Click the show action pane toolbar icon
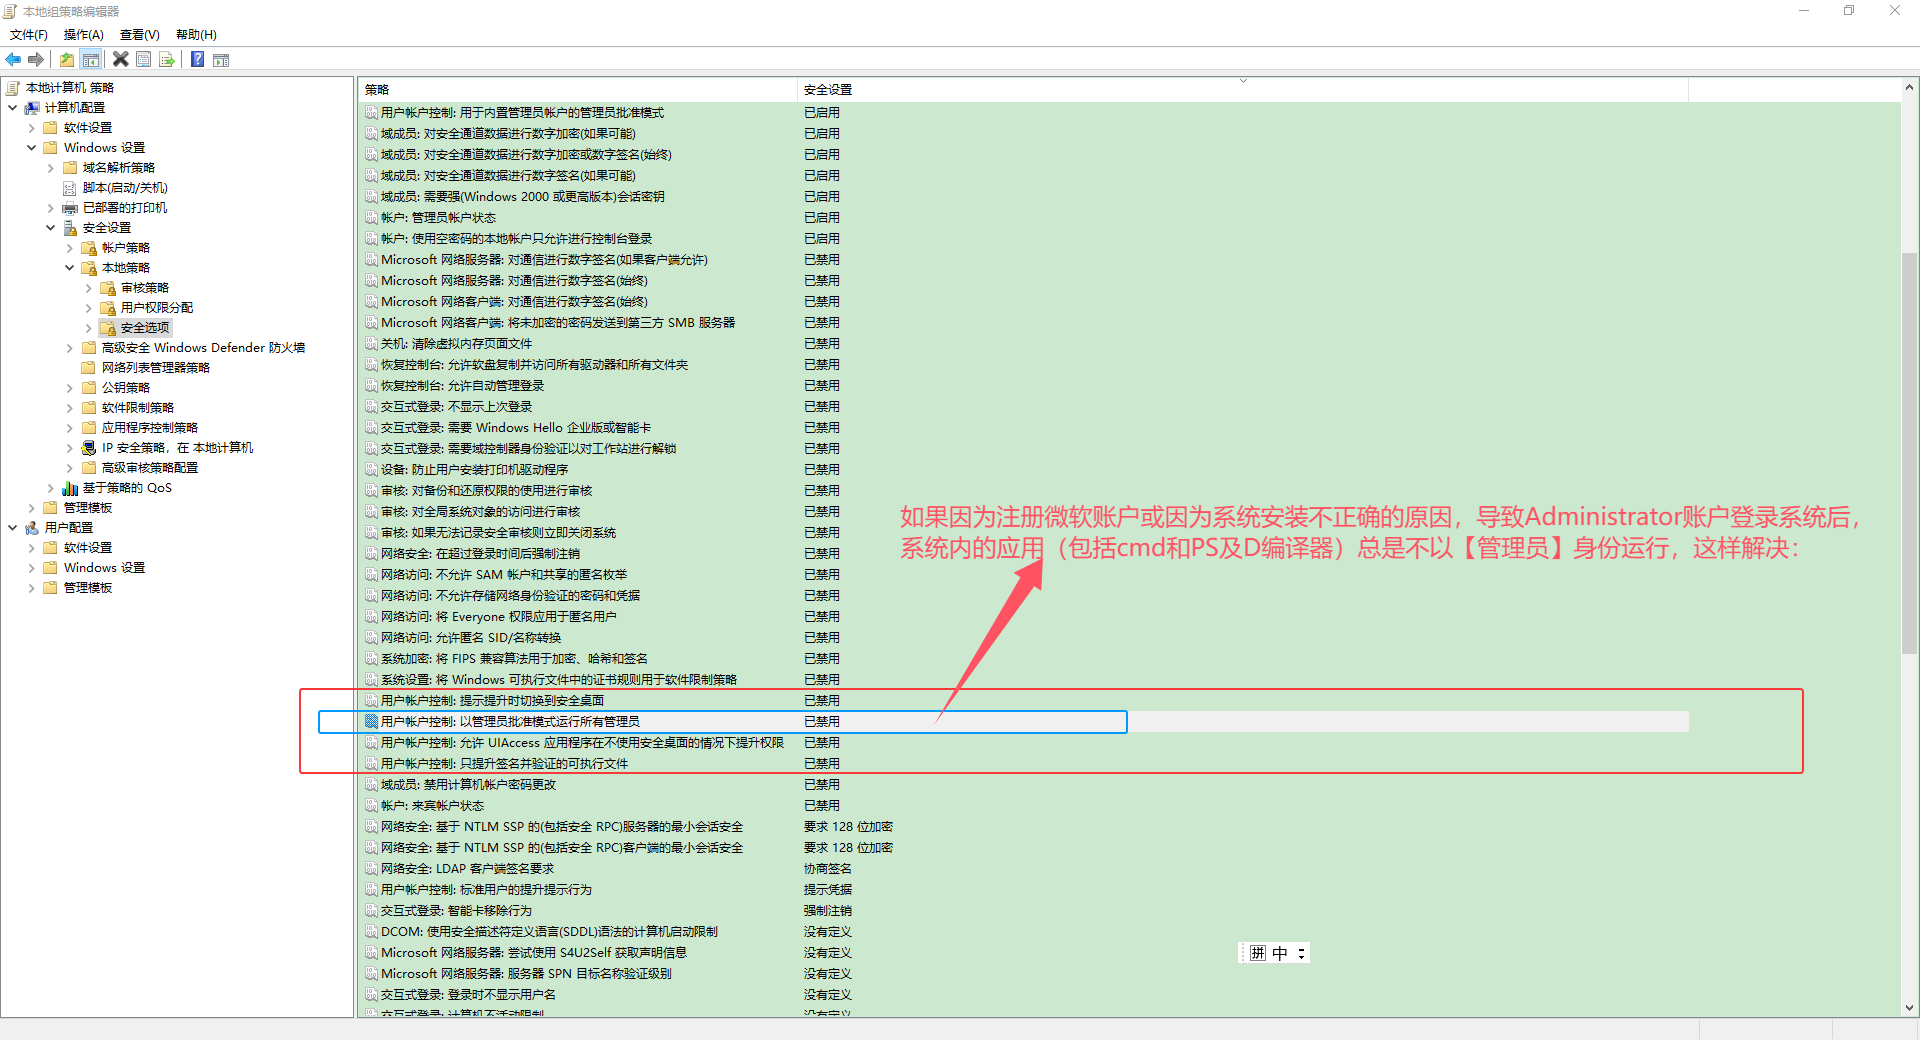Screen dimensions: 1920x1040 (x=221, y=59)
